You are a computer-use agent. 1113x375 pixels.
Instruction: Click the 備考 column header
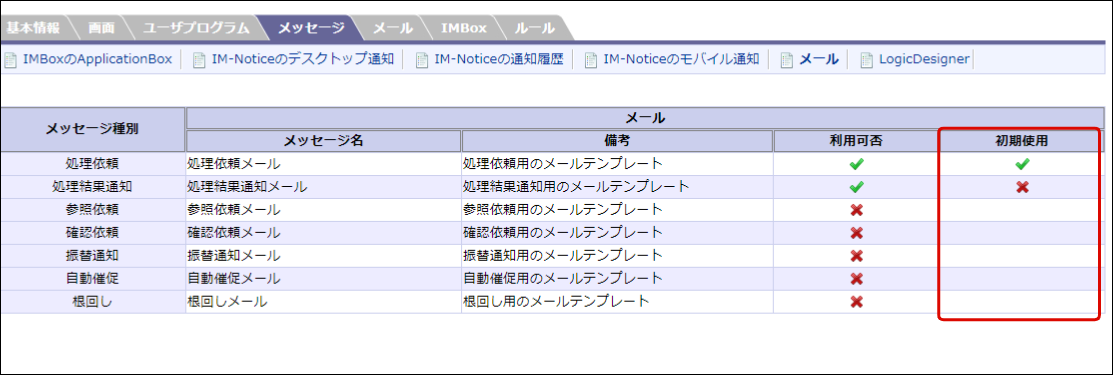[x=618, y=141]
